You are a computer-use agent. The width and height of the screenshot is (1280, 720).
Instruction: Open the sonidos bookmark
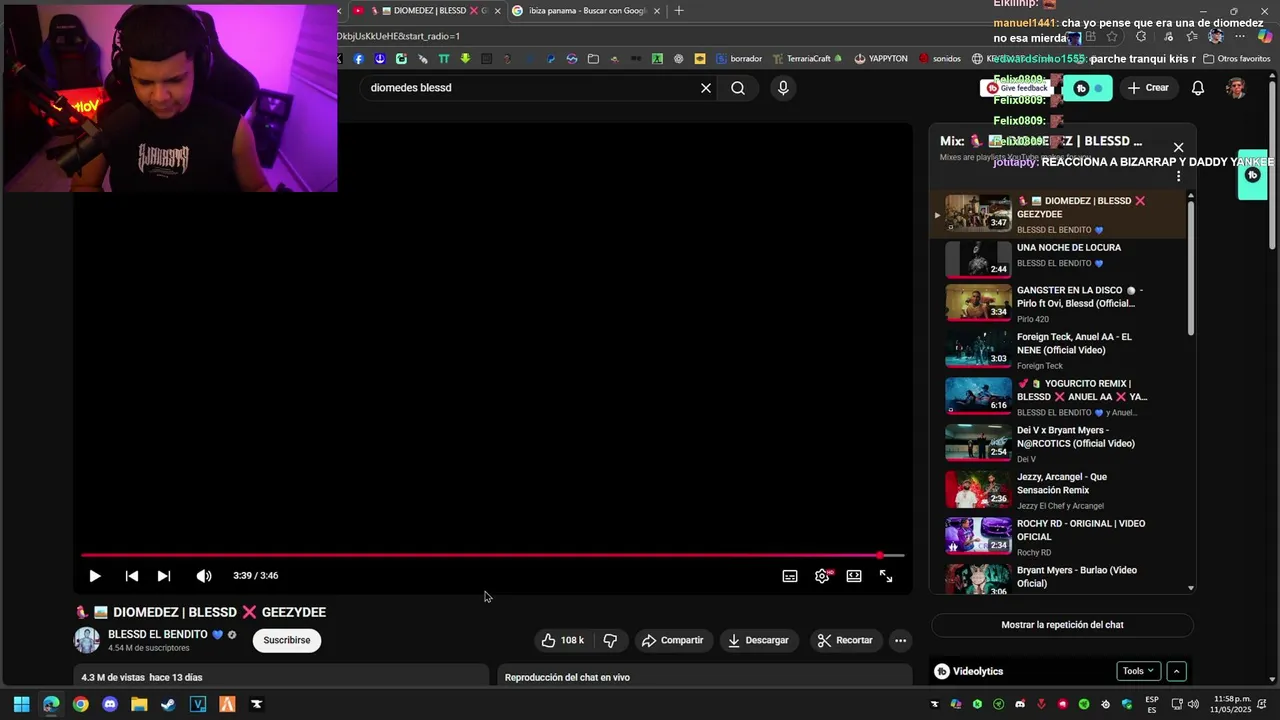pyautogui.click(x=940, y=59)
